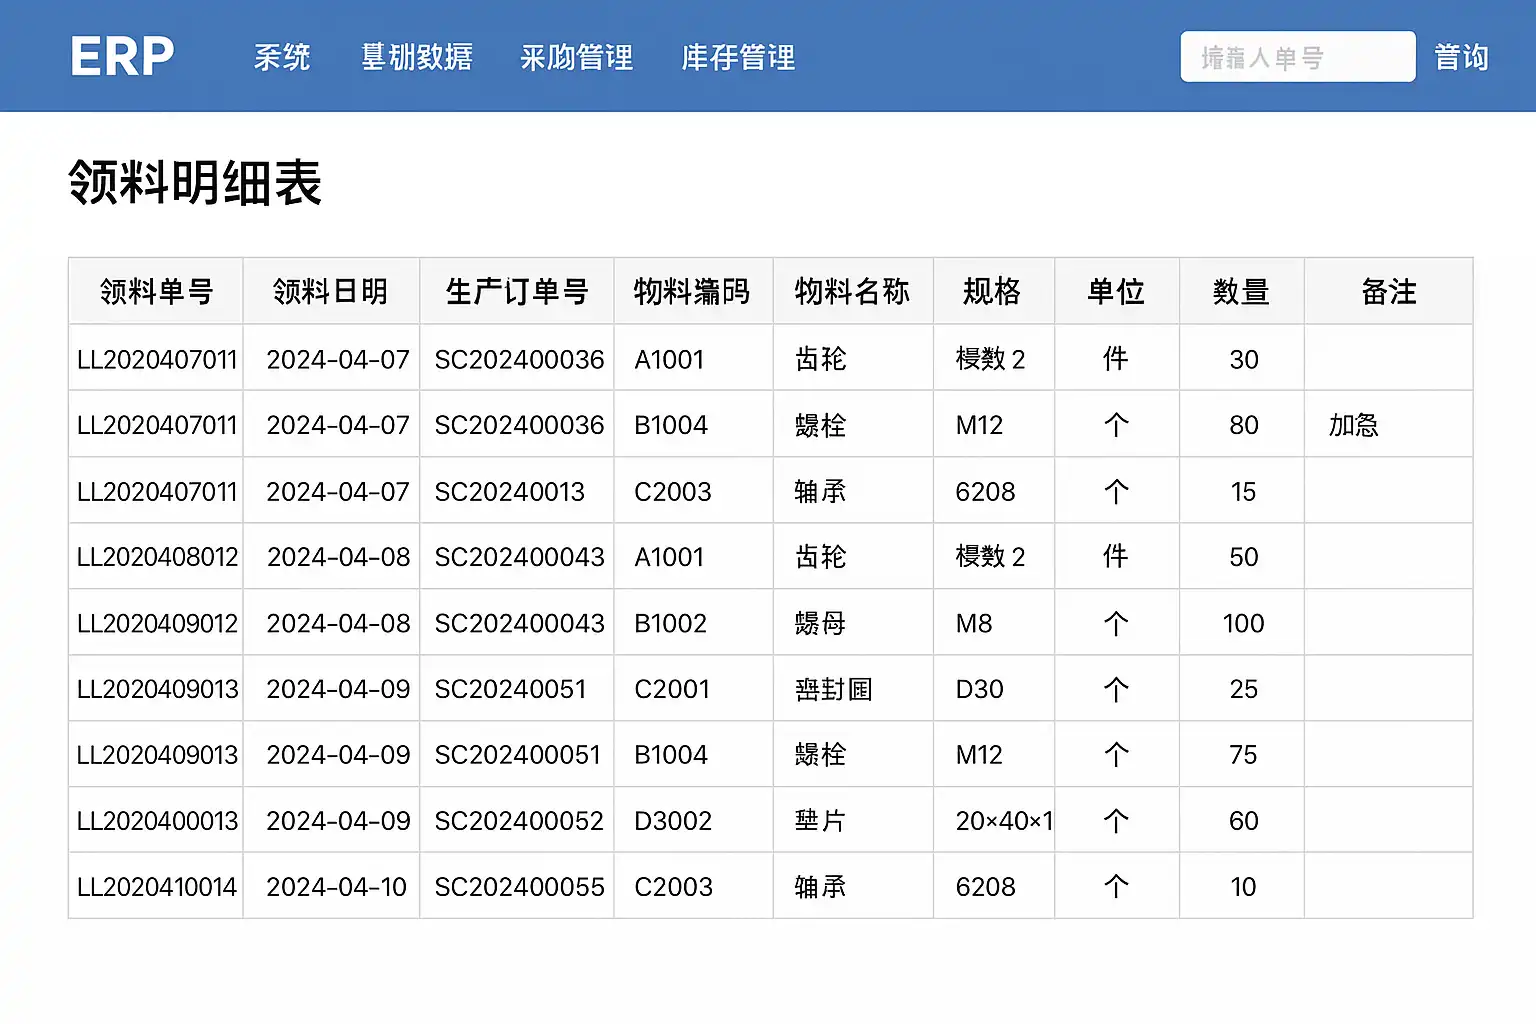Screen dimensions: 1536x1024
Task: Open requisition number LL2020408012
Action: (x=157, y=557)
